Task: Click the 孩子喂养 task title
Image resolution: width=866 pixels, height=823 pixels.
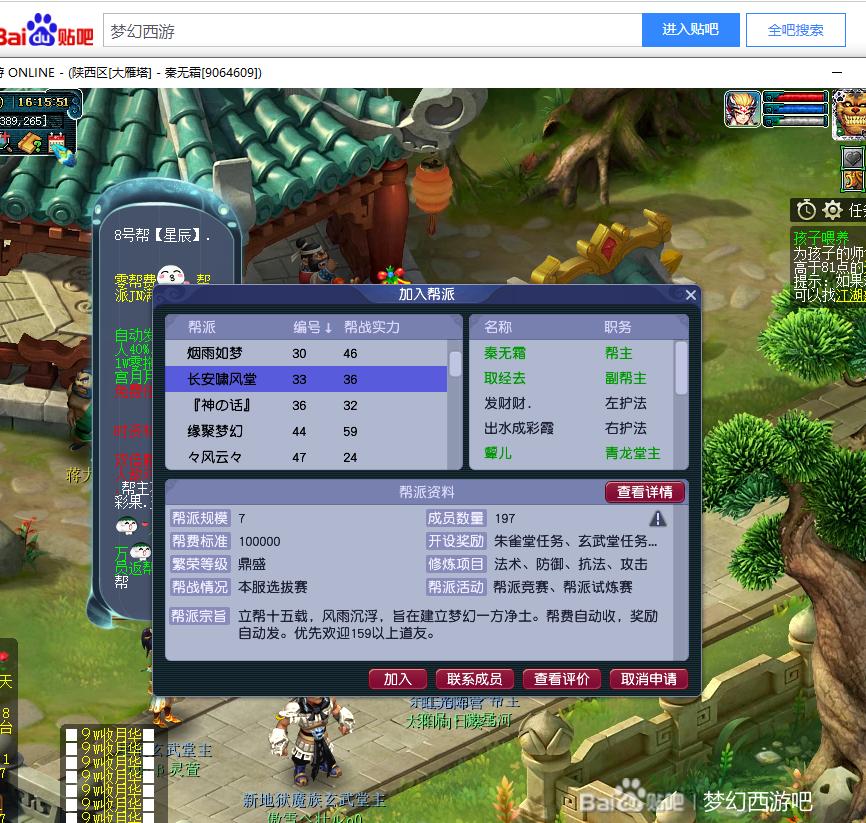Action: click(x=821, y=238)
